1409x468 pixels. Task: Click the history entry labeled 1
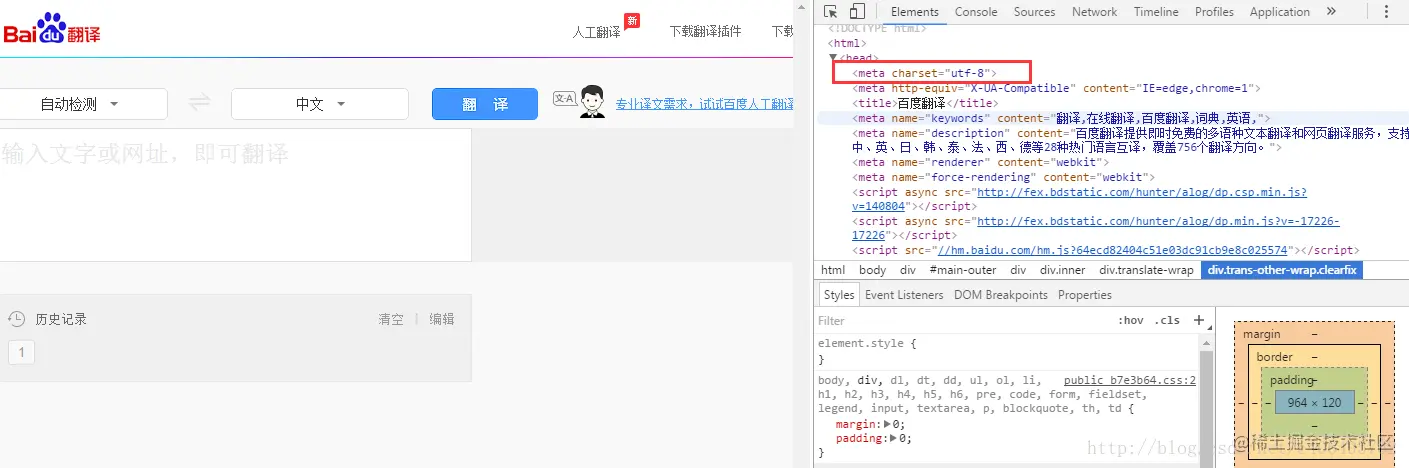[21, 351]
